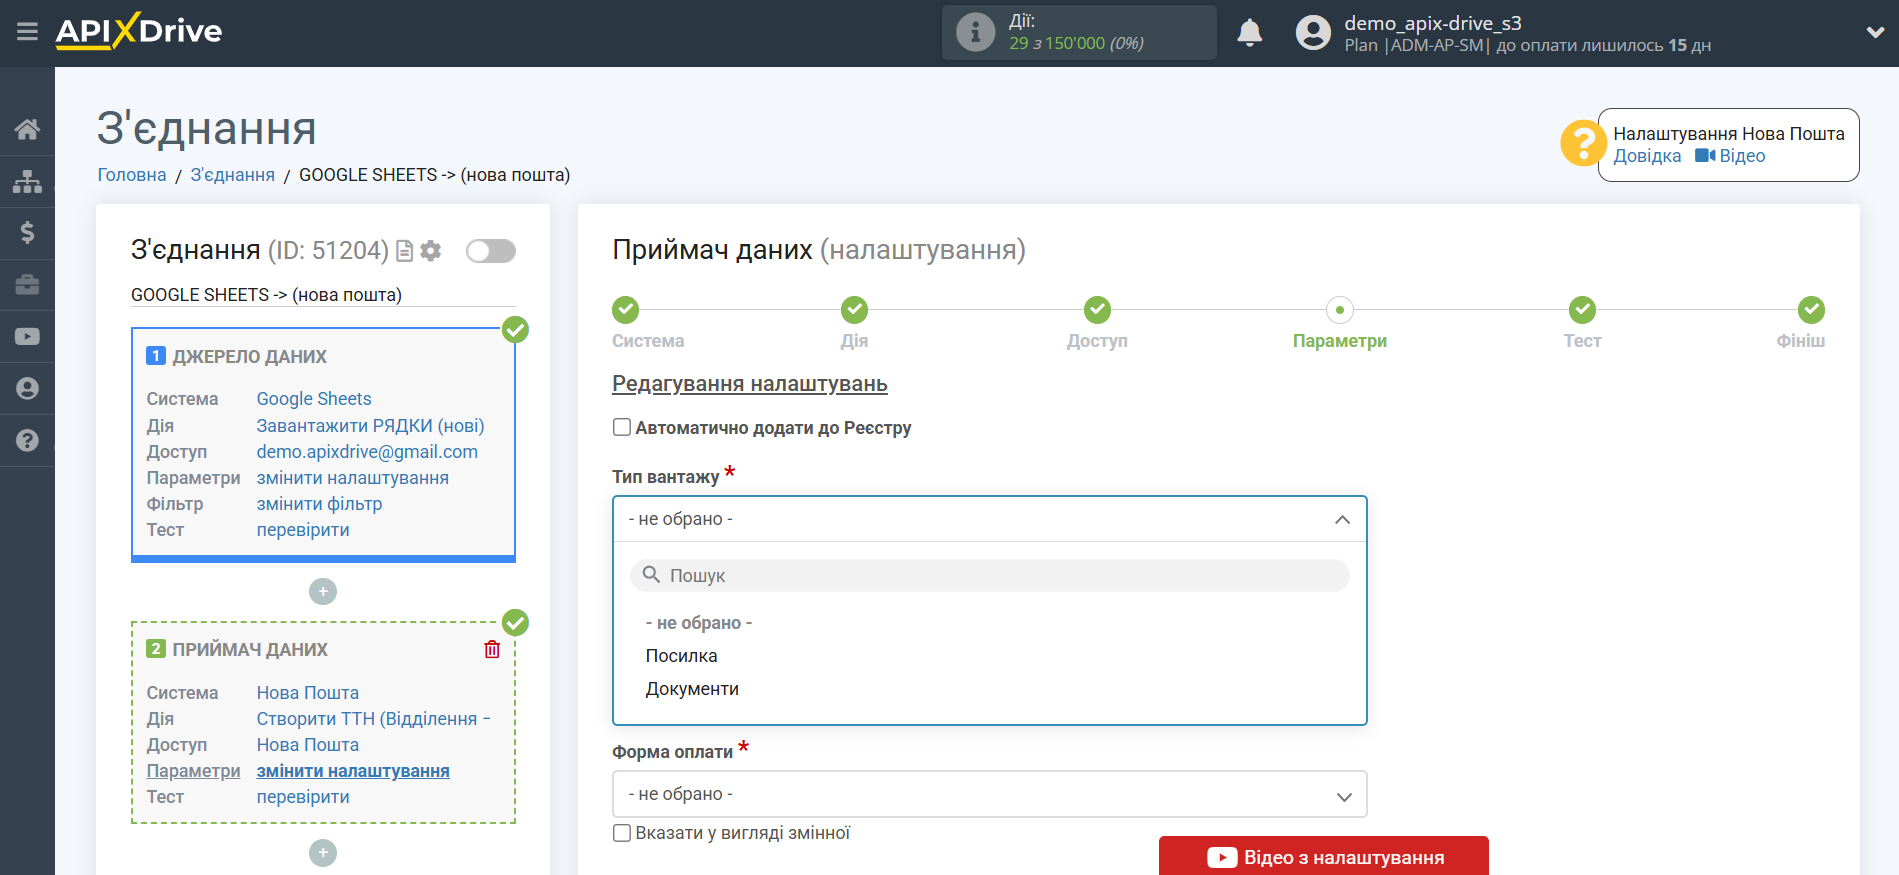Click the actions counter 29 з 150'000

1076,43
